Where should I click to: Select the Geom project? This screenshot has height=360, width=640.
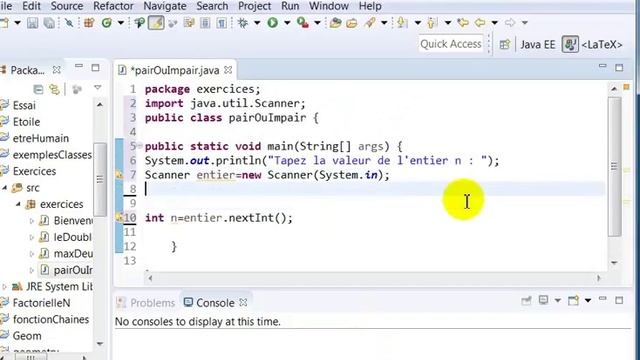[27, 336]
